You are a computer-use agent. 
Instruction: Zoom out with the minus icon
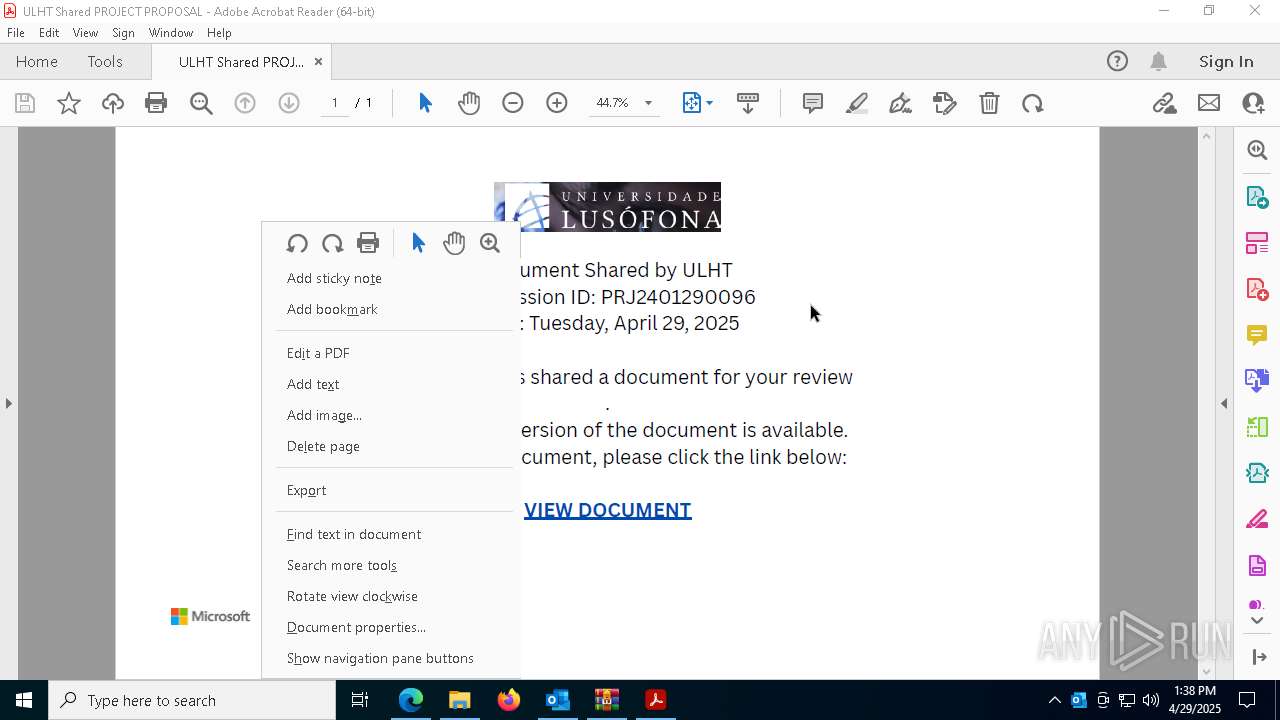click(x=513, y=103)
